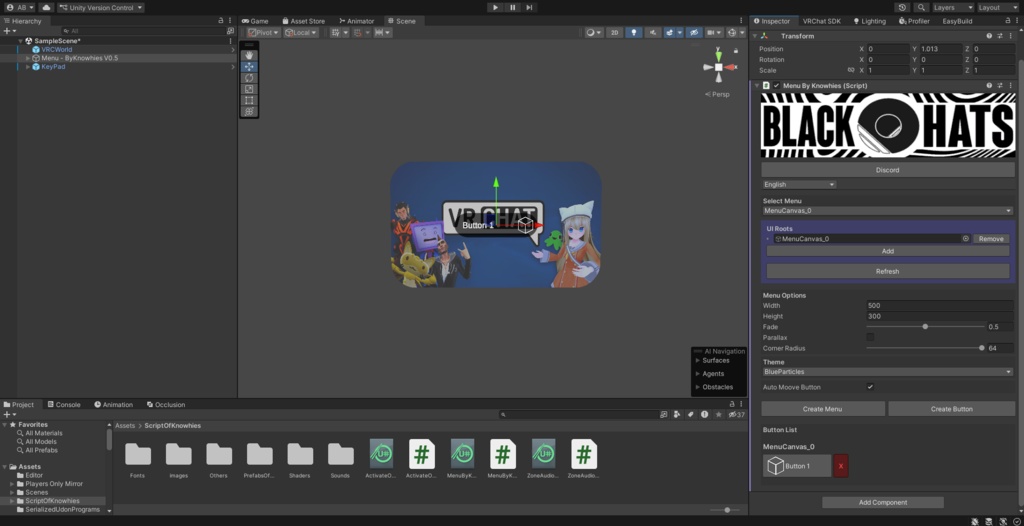The width and height of the screenshot is (1024, 526).
Task: Click the Position Y field
Action: 940,49
